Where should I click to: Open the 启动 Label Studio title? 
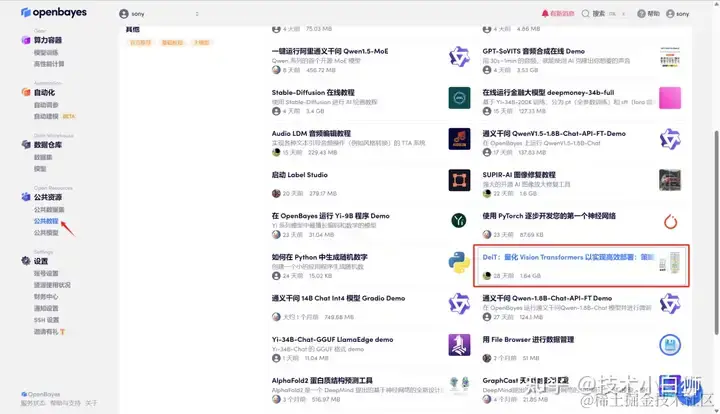point(299,175)
